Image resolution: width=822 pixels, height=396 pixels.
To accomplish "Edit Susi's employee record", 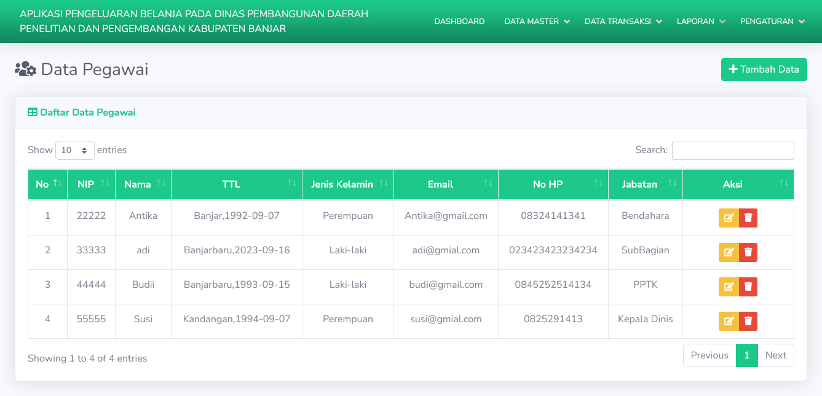I will [729, 321].
